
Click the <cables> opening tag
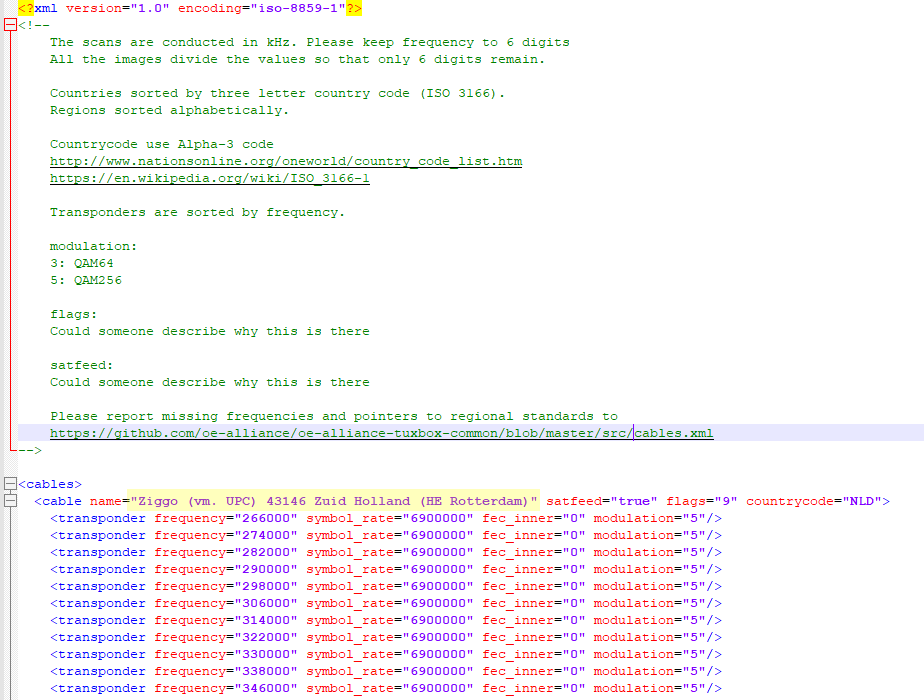coord(50,484)
